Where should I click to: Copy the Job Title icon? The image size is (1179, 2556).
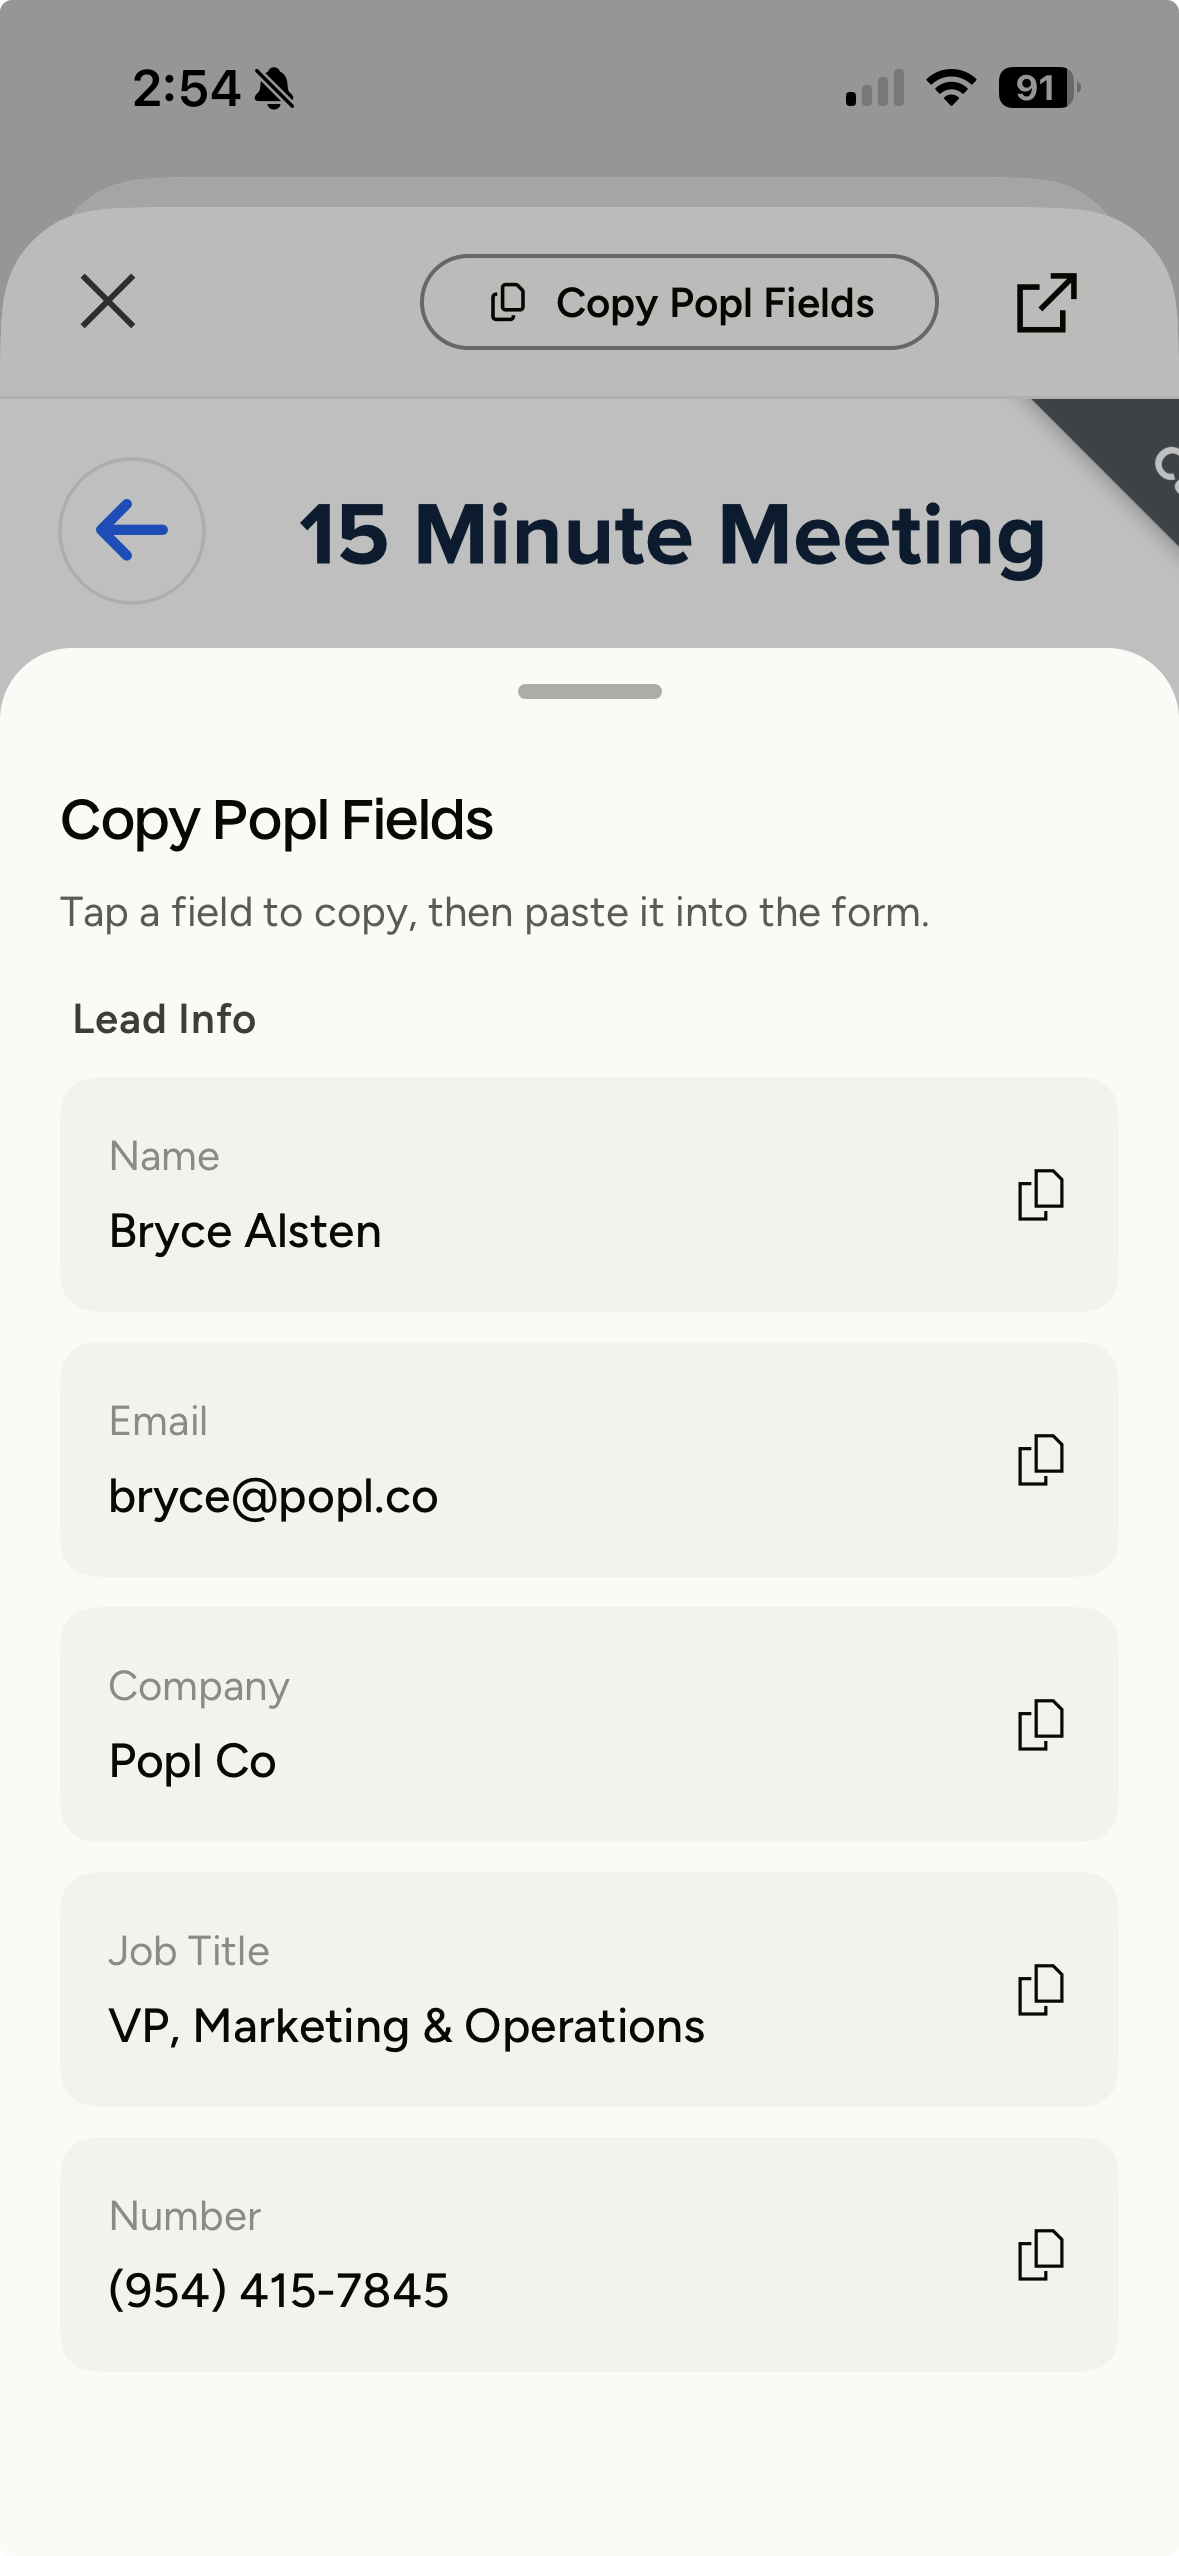coord(1040,1989)
